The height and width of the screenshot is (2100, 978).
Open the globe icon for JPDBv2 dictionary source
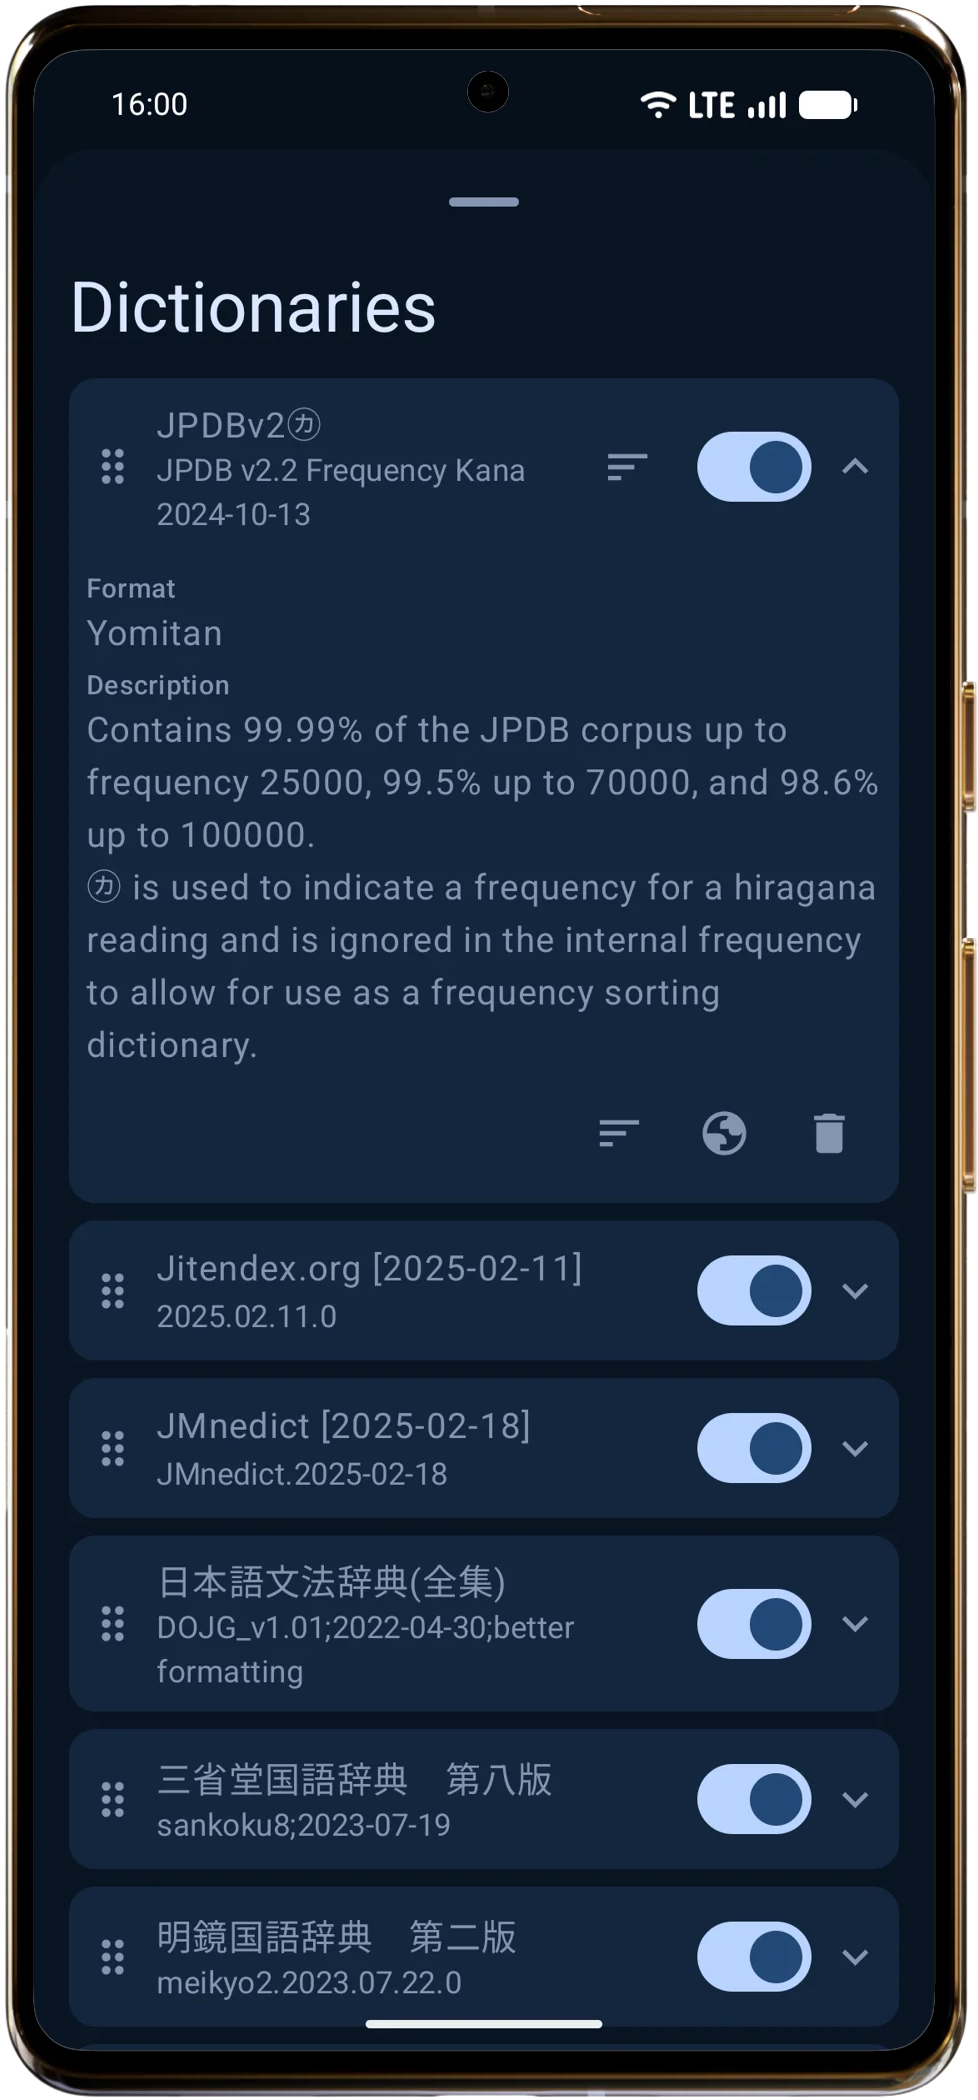click(724, 1134)
